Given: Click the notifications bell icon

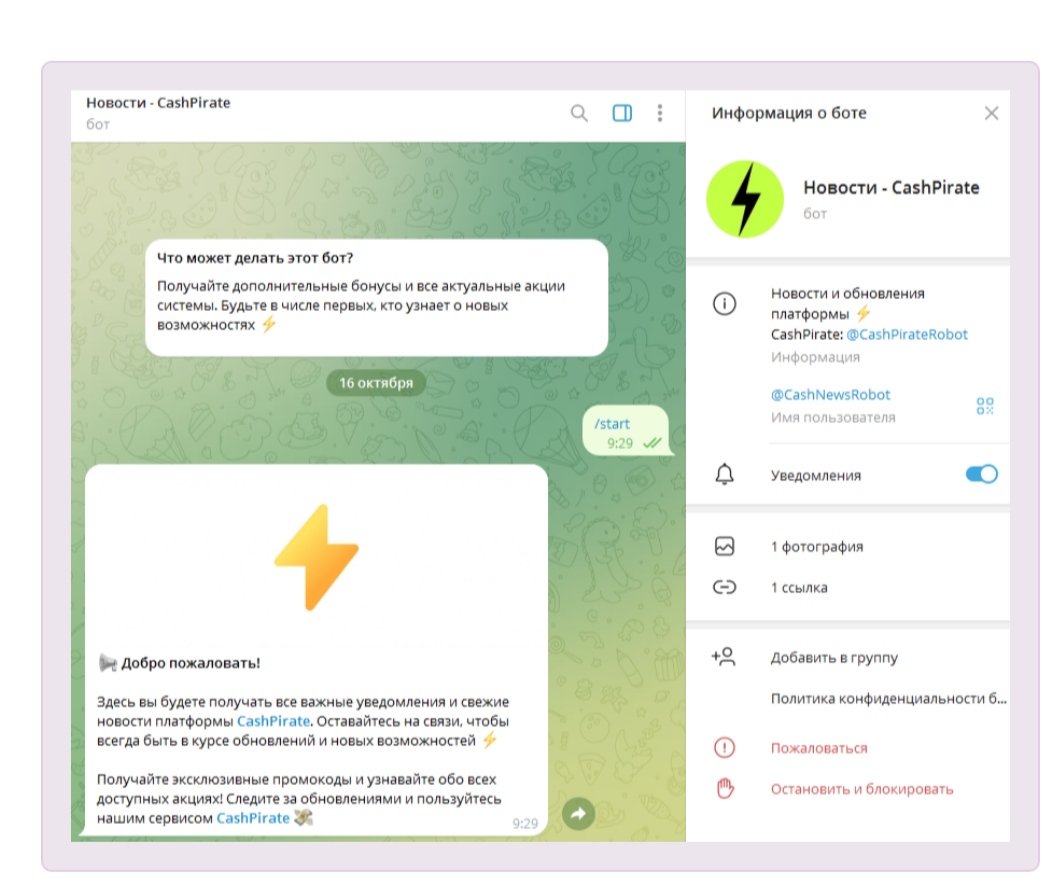Looking at the screenshot, I should pyautogui.click(x=724, y=474).
